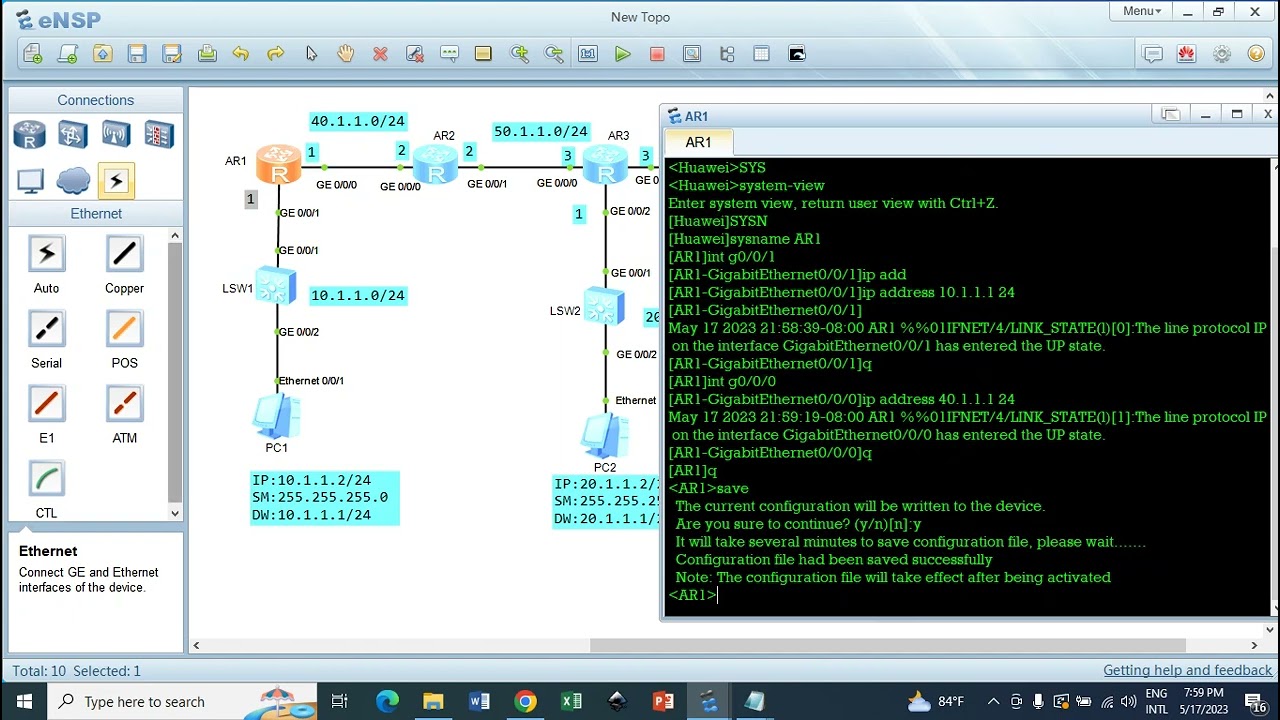Viewport: 1280px width, 720px height.
Task: Click the Save As toolbar icon
Action: coord(172,54)
